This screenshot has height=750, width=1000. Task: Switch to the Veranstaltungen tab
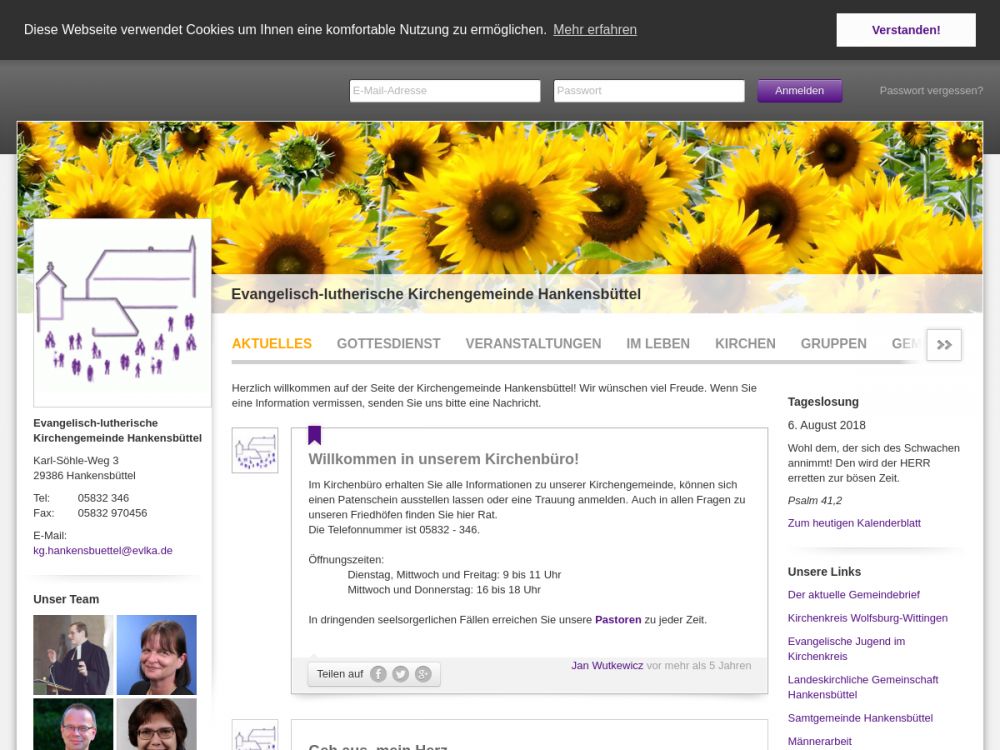pos(533,343)
